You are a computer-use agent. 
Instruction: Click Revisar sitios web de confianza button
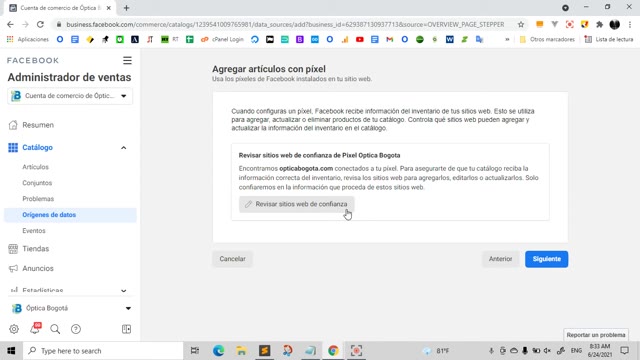click(x=296, y=204)
